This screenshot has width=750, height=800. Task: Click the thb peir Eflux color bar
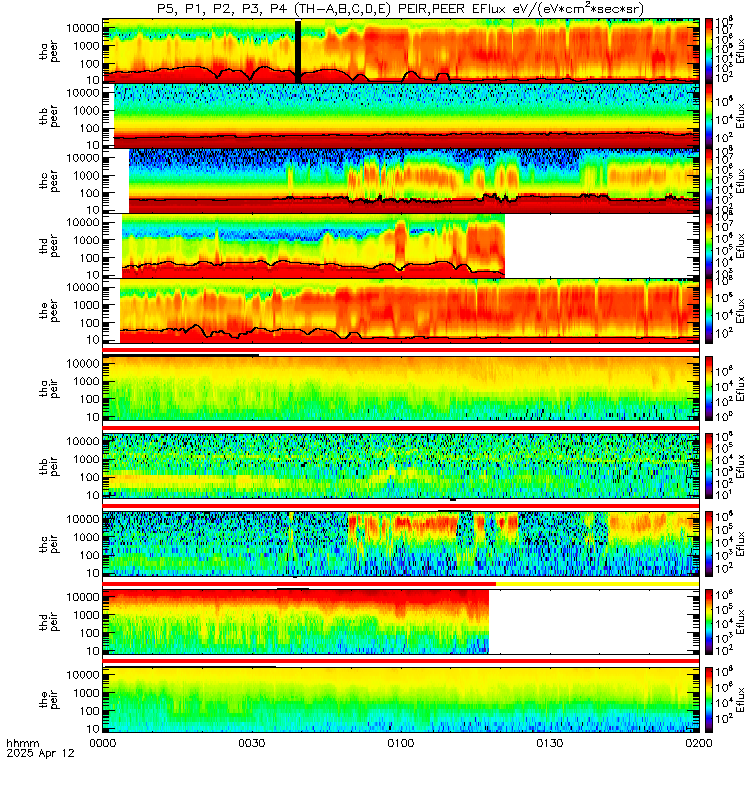point(709,466)
